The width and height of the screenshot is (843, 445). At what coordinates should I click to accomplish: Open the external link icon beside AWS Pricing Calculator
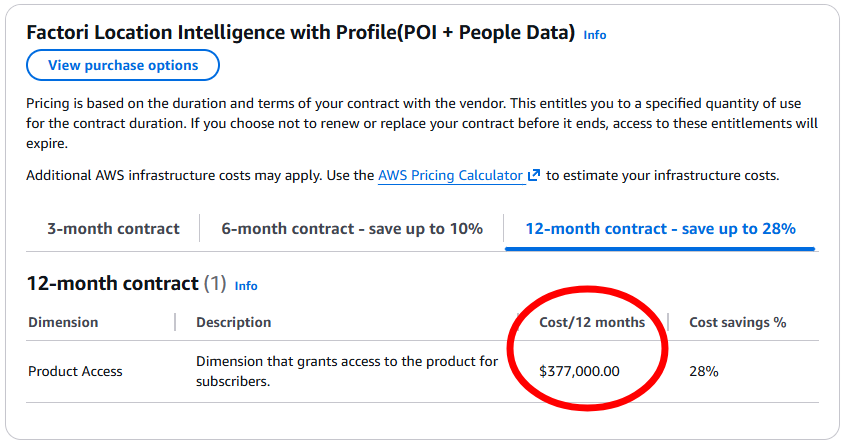coord(534,175)
